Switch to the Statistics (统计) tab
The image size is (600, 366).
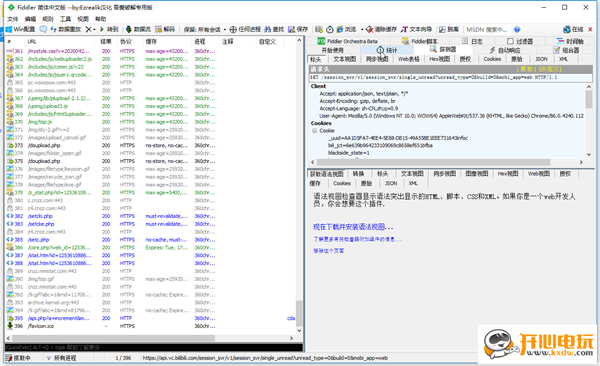[386, 50]
